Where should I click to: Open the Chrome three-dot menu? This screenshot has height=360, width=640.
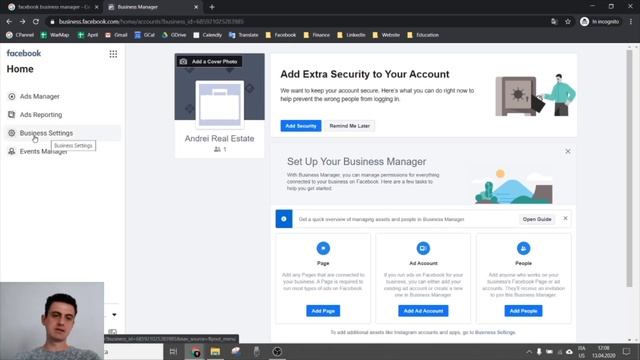click(631, 22)
